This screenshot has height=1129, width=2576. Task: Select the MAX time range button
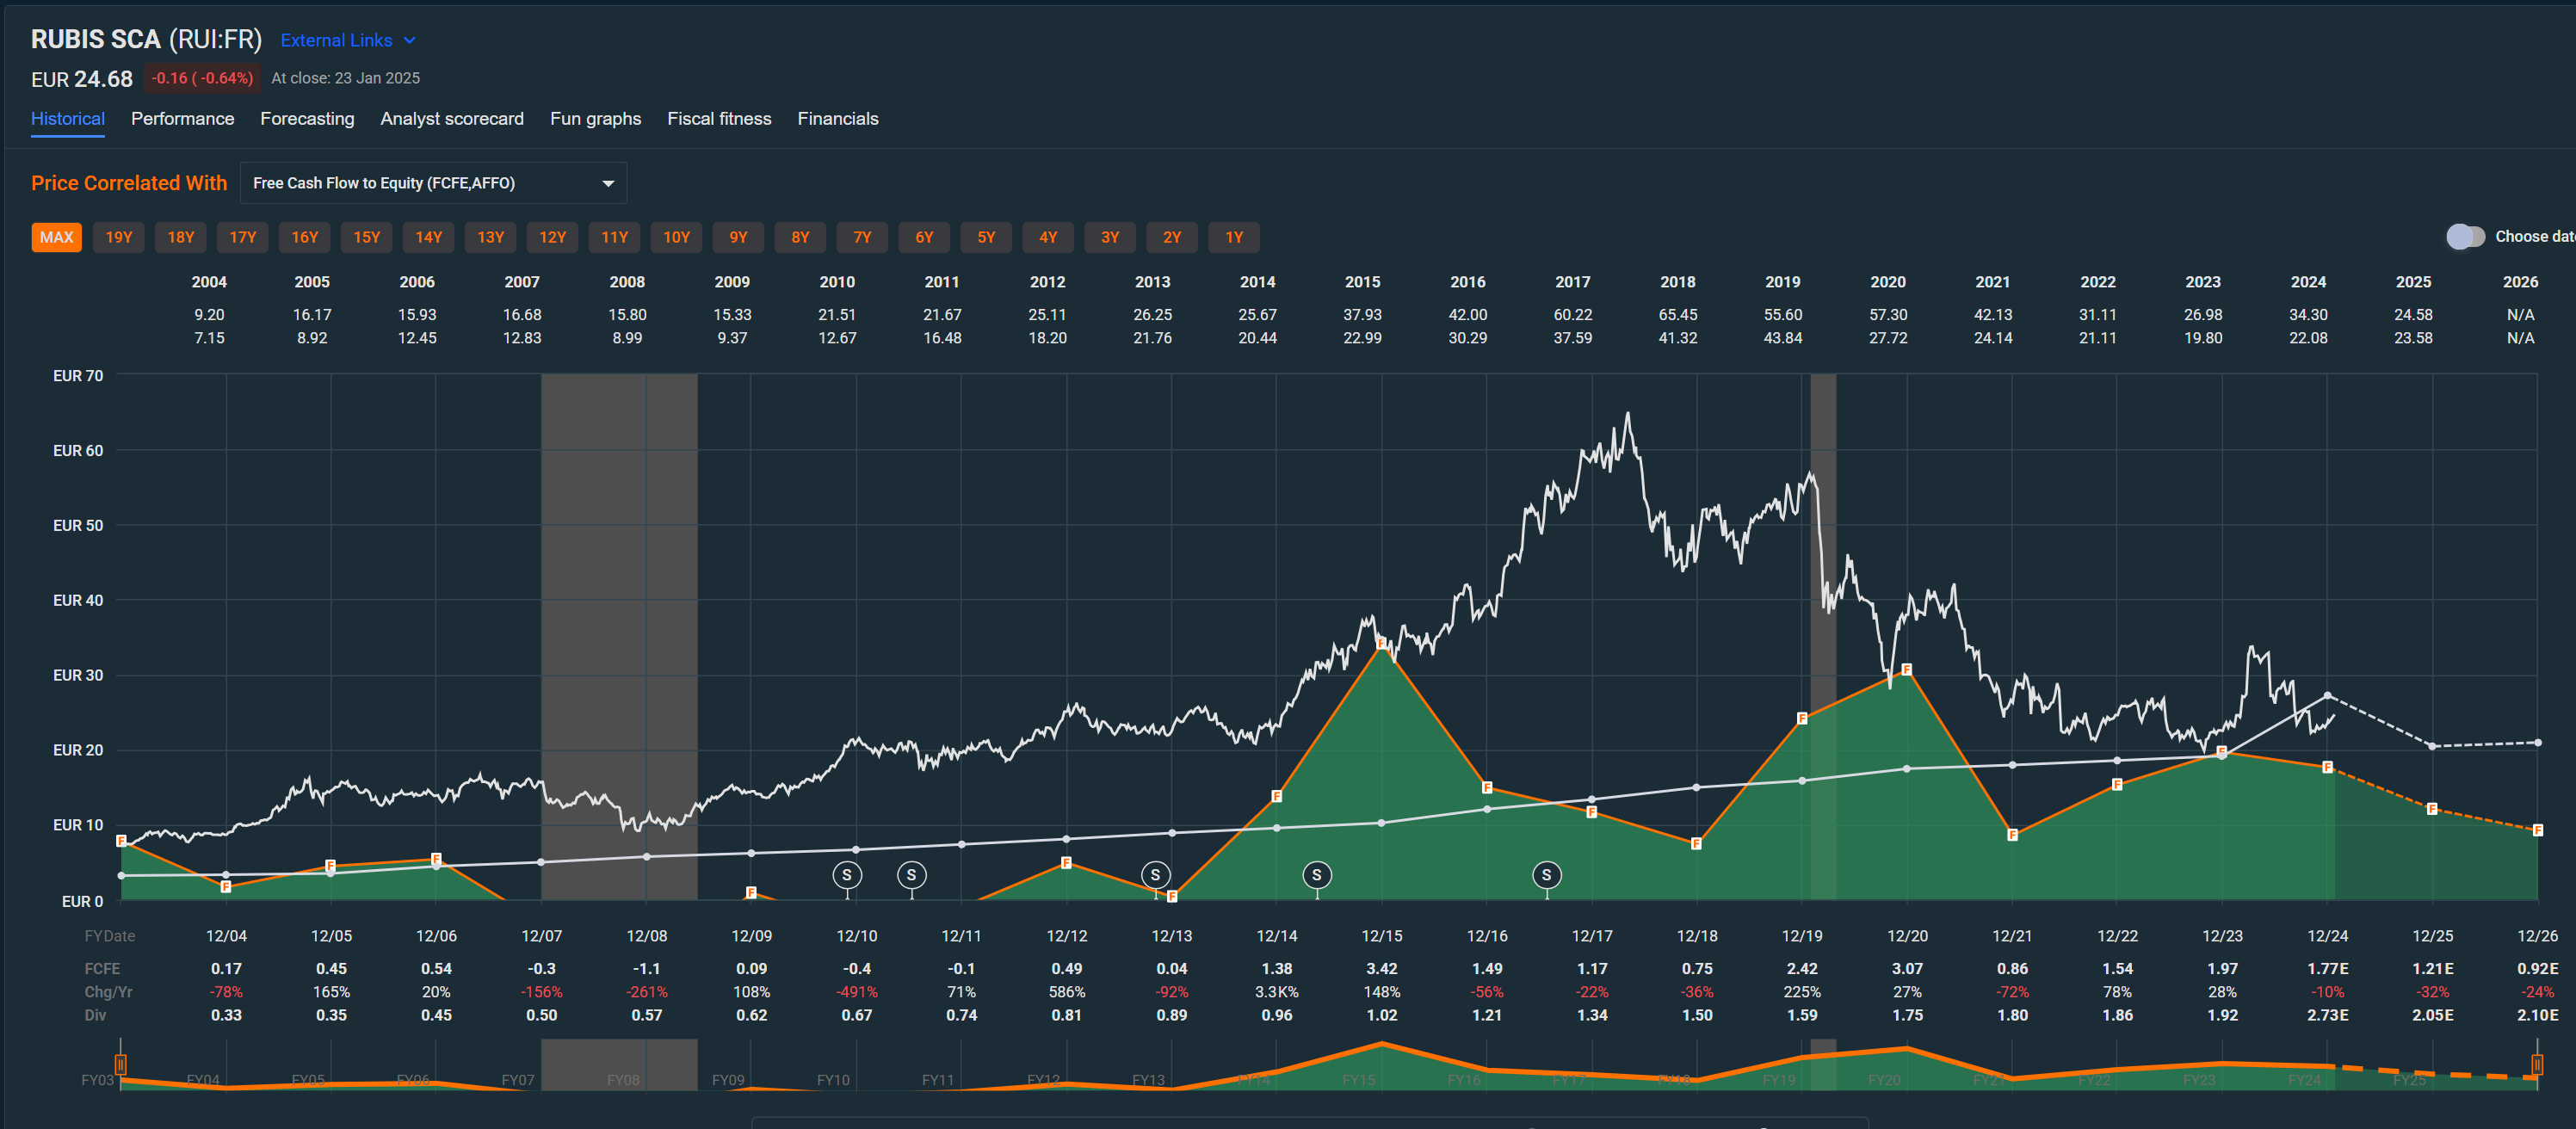point(57,237)
